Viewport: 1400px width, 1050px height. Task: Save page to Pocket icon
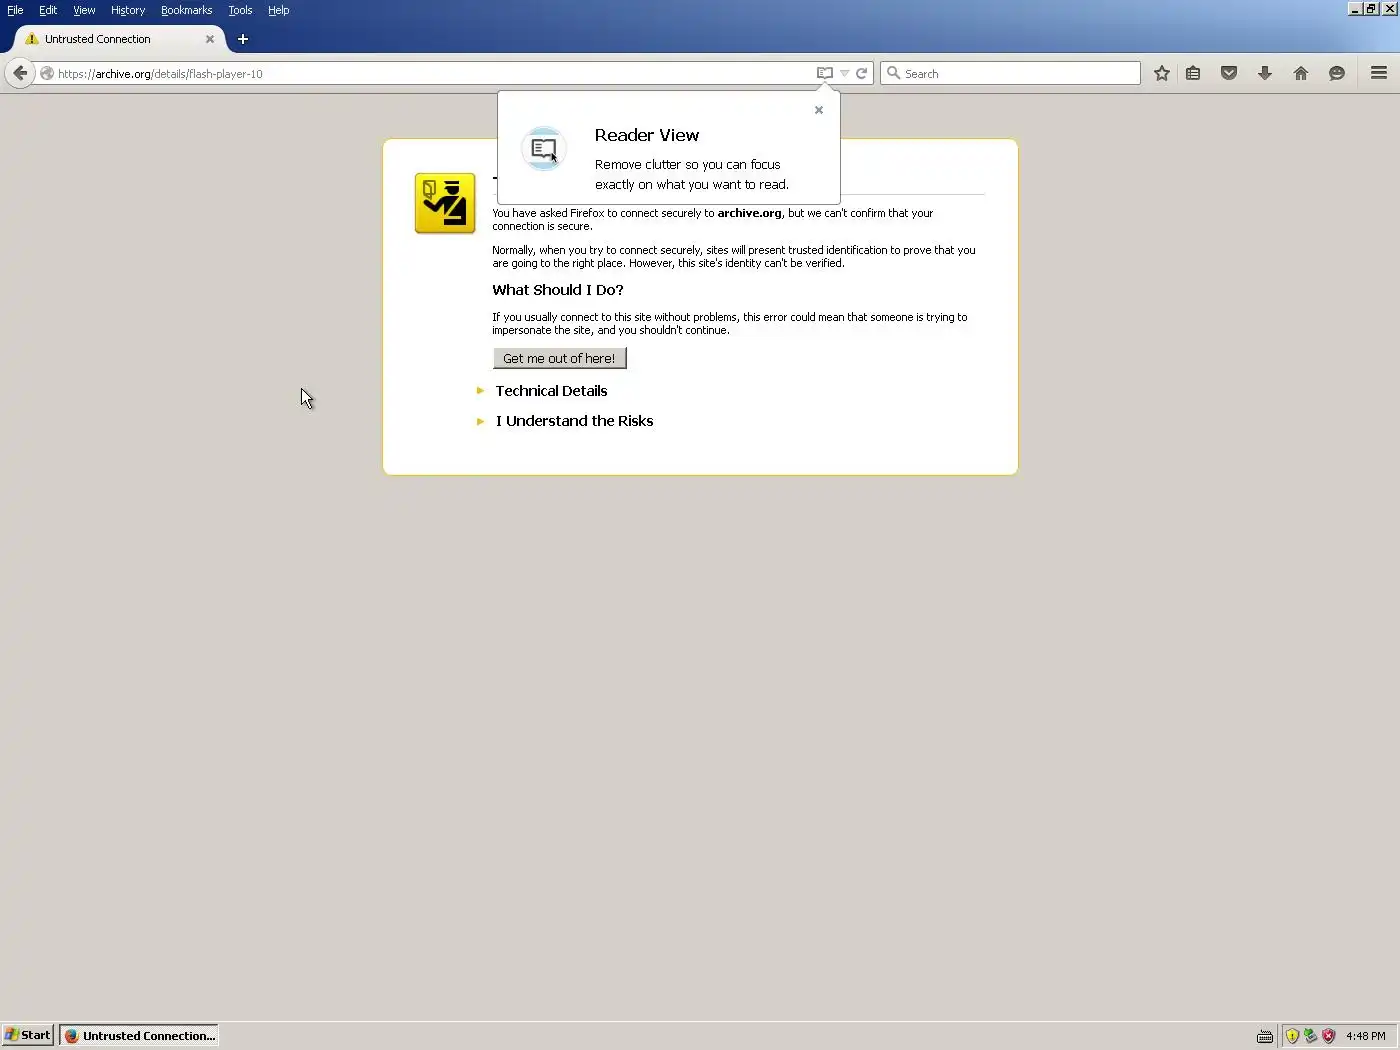coord(1229,73)
